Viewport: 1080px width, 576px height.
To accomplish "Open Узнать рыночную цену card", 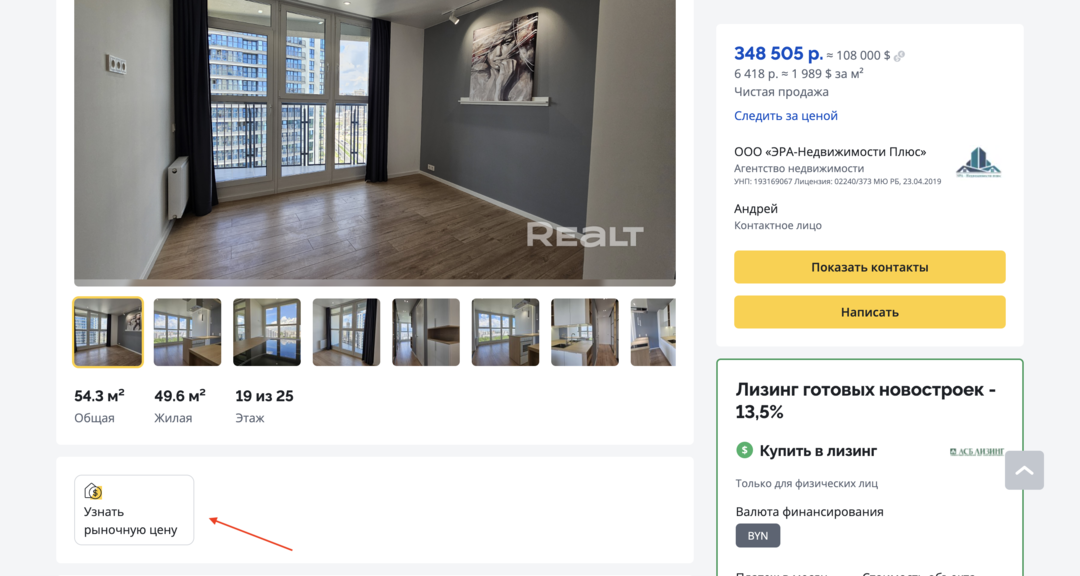I will 134,510.
